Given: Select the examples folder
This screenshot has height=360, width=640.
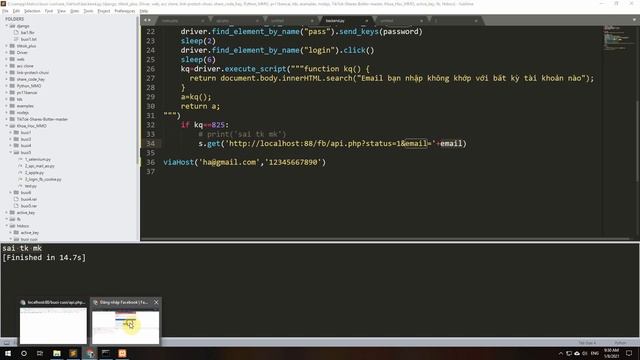Looking at the screenshot, I should [x=25, y=106].
